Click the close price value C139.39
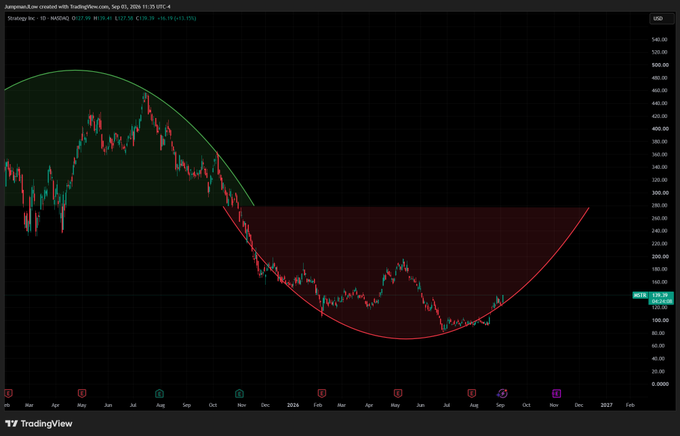The height and width of the screenshot is (436, 680). coord(145,19)
